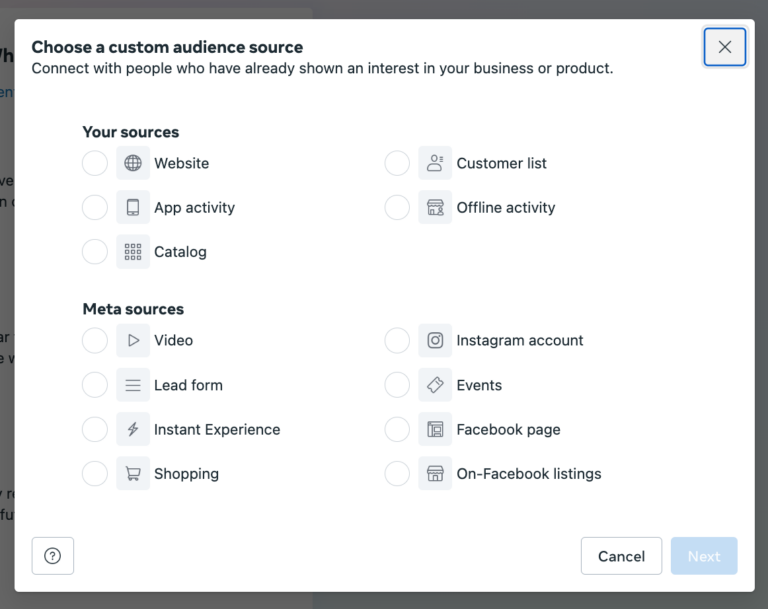Click the Instagram account label text
768x609 pixels.
[x=520, y=340]
